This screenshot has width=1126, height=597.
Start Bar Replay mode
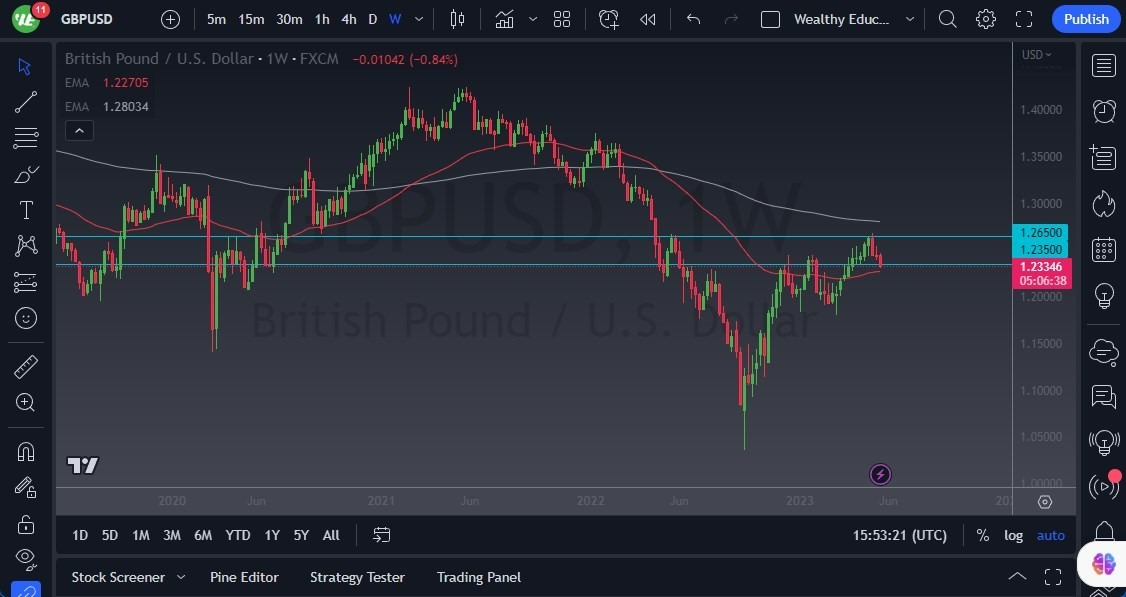tap(646, 18)
